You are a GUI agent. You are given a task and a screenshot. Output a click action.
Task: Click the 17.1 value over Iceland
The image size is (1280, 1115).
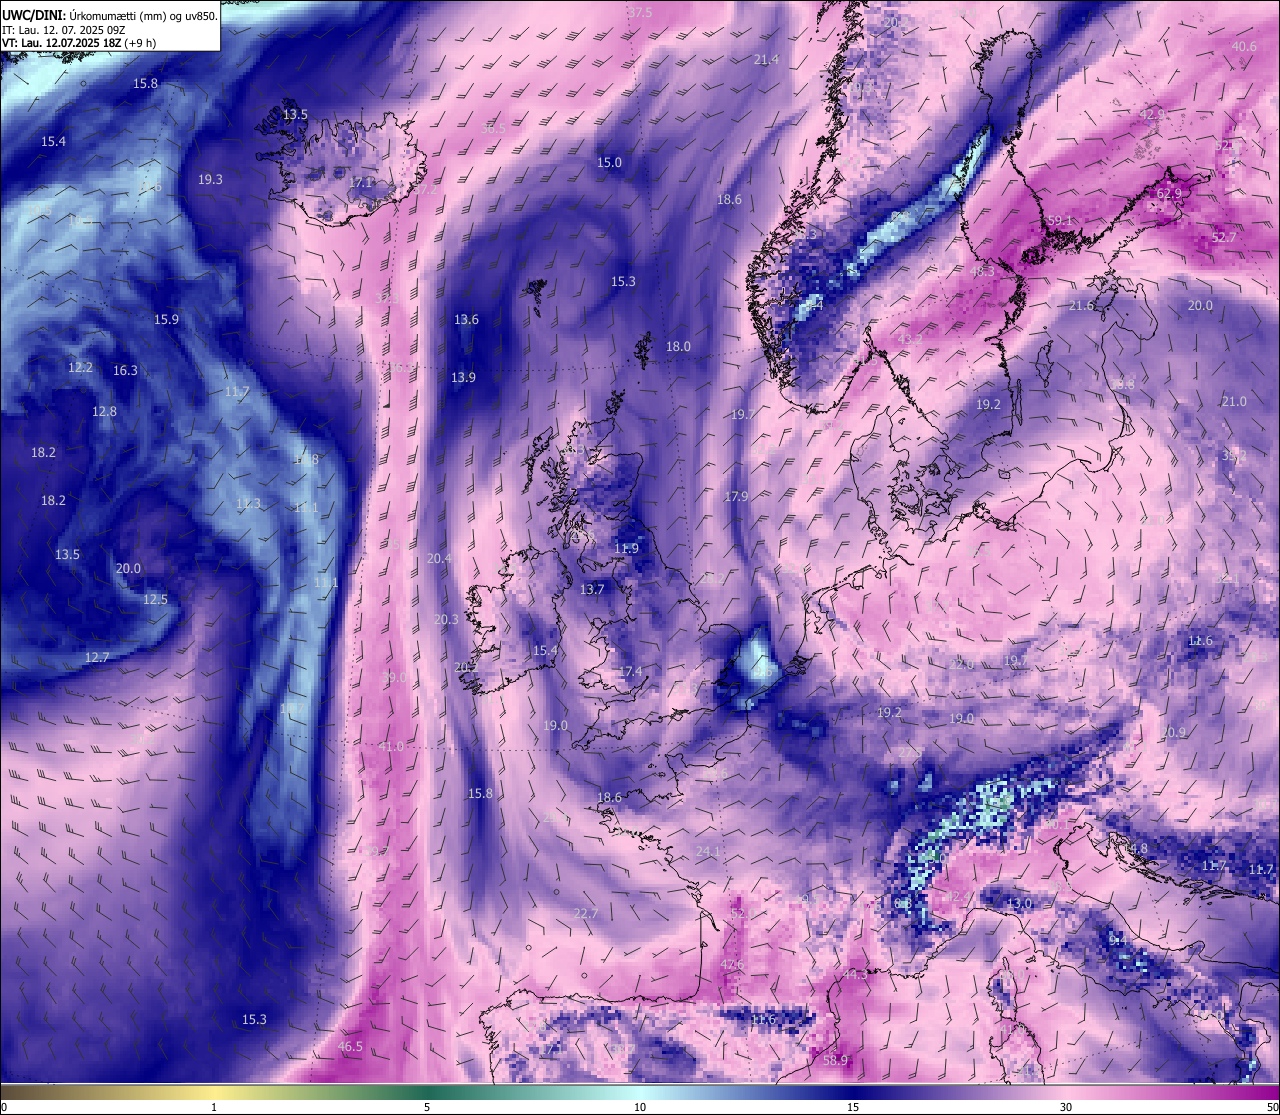pos(361,183)
